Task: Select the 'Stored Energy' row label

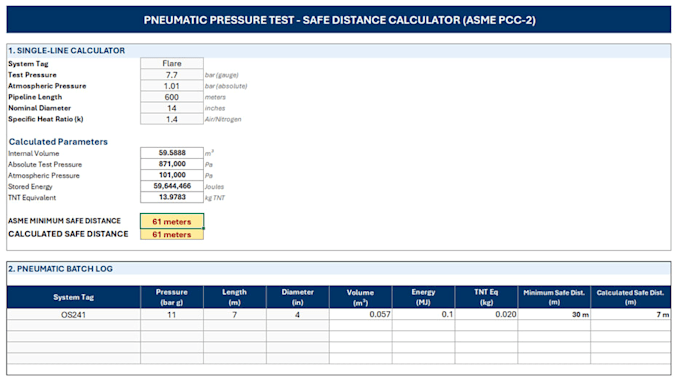Action: click(30, 187)
